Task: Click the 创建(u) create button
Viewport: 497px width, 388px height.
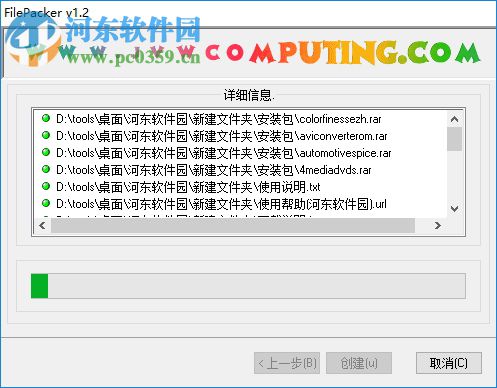Action: click(359, 363)
